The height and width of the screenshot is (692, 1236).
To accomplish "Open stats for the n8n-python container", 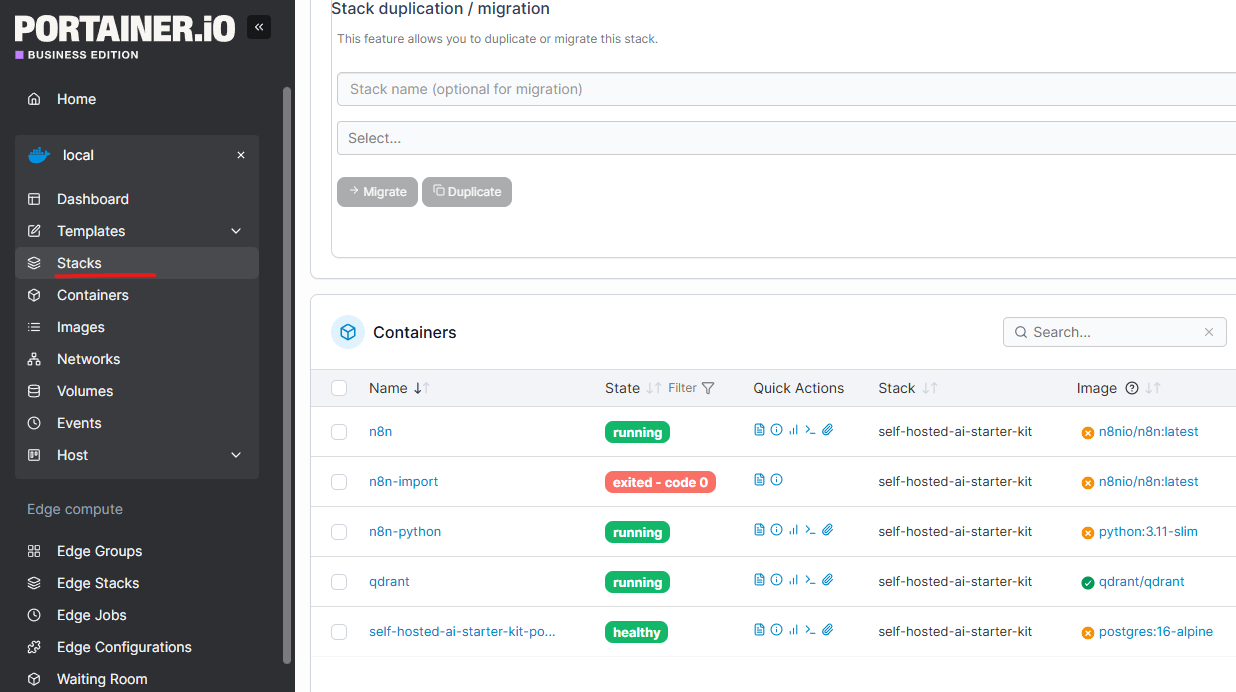I will 793,529.
